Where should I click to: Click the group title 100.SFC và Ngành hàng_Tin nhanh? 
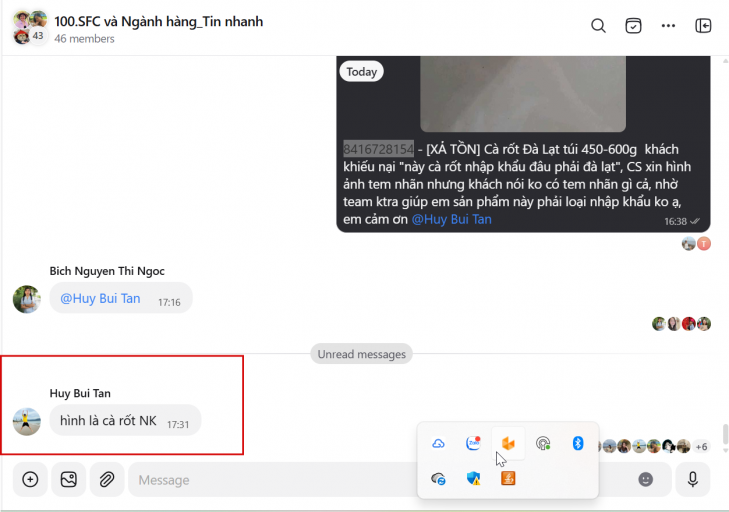pos(159,21)
